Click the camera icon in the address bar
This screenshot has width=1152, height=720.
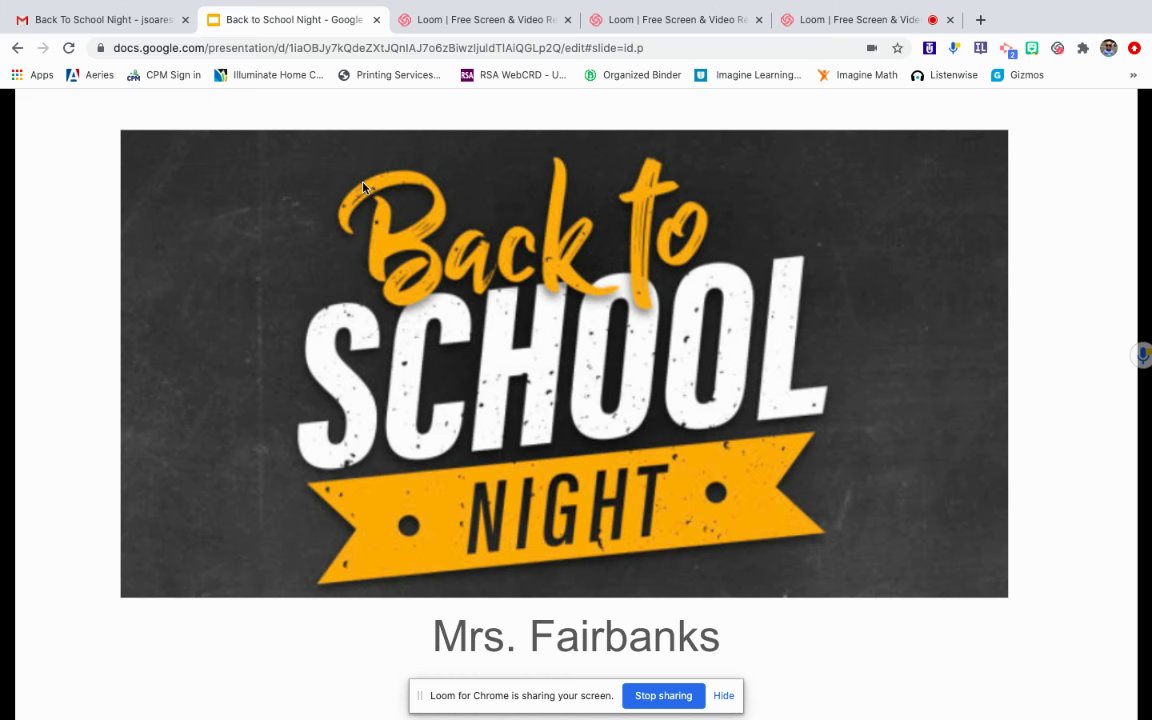[871, 48]
